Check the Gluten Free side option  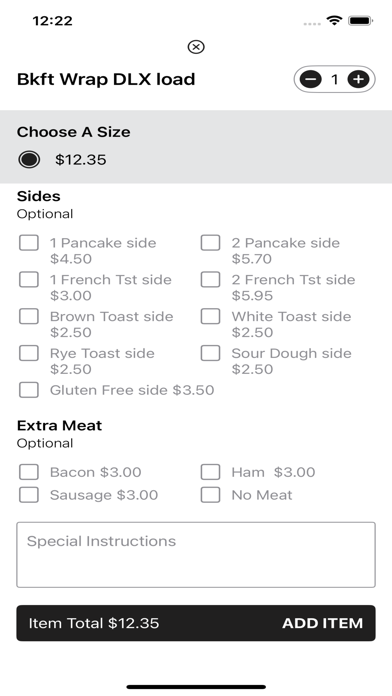[29, 390]
